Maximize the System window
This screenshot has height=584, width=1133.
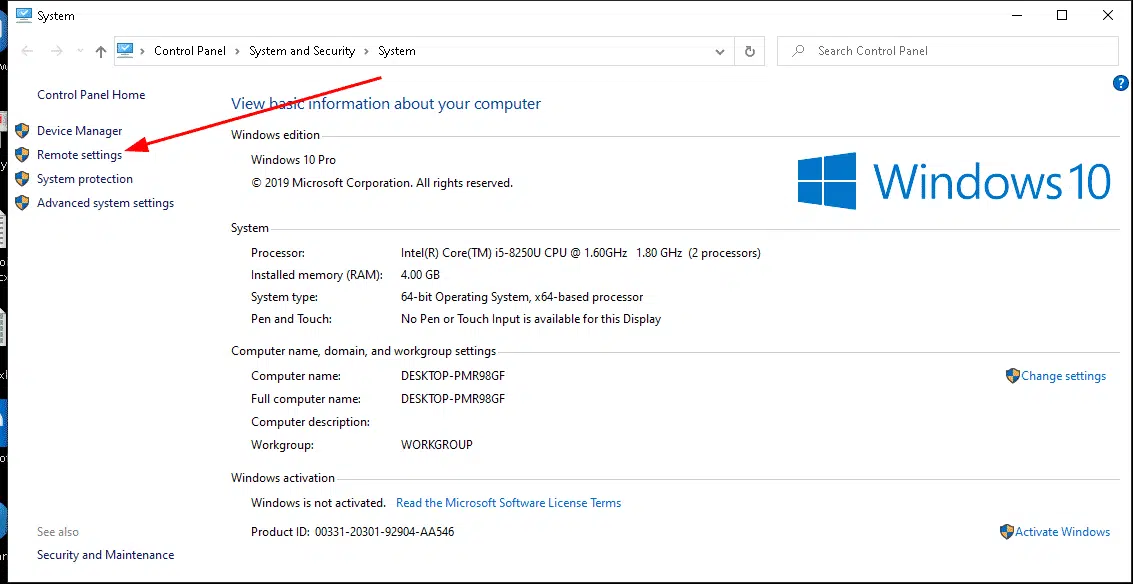coord(1061,15)
